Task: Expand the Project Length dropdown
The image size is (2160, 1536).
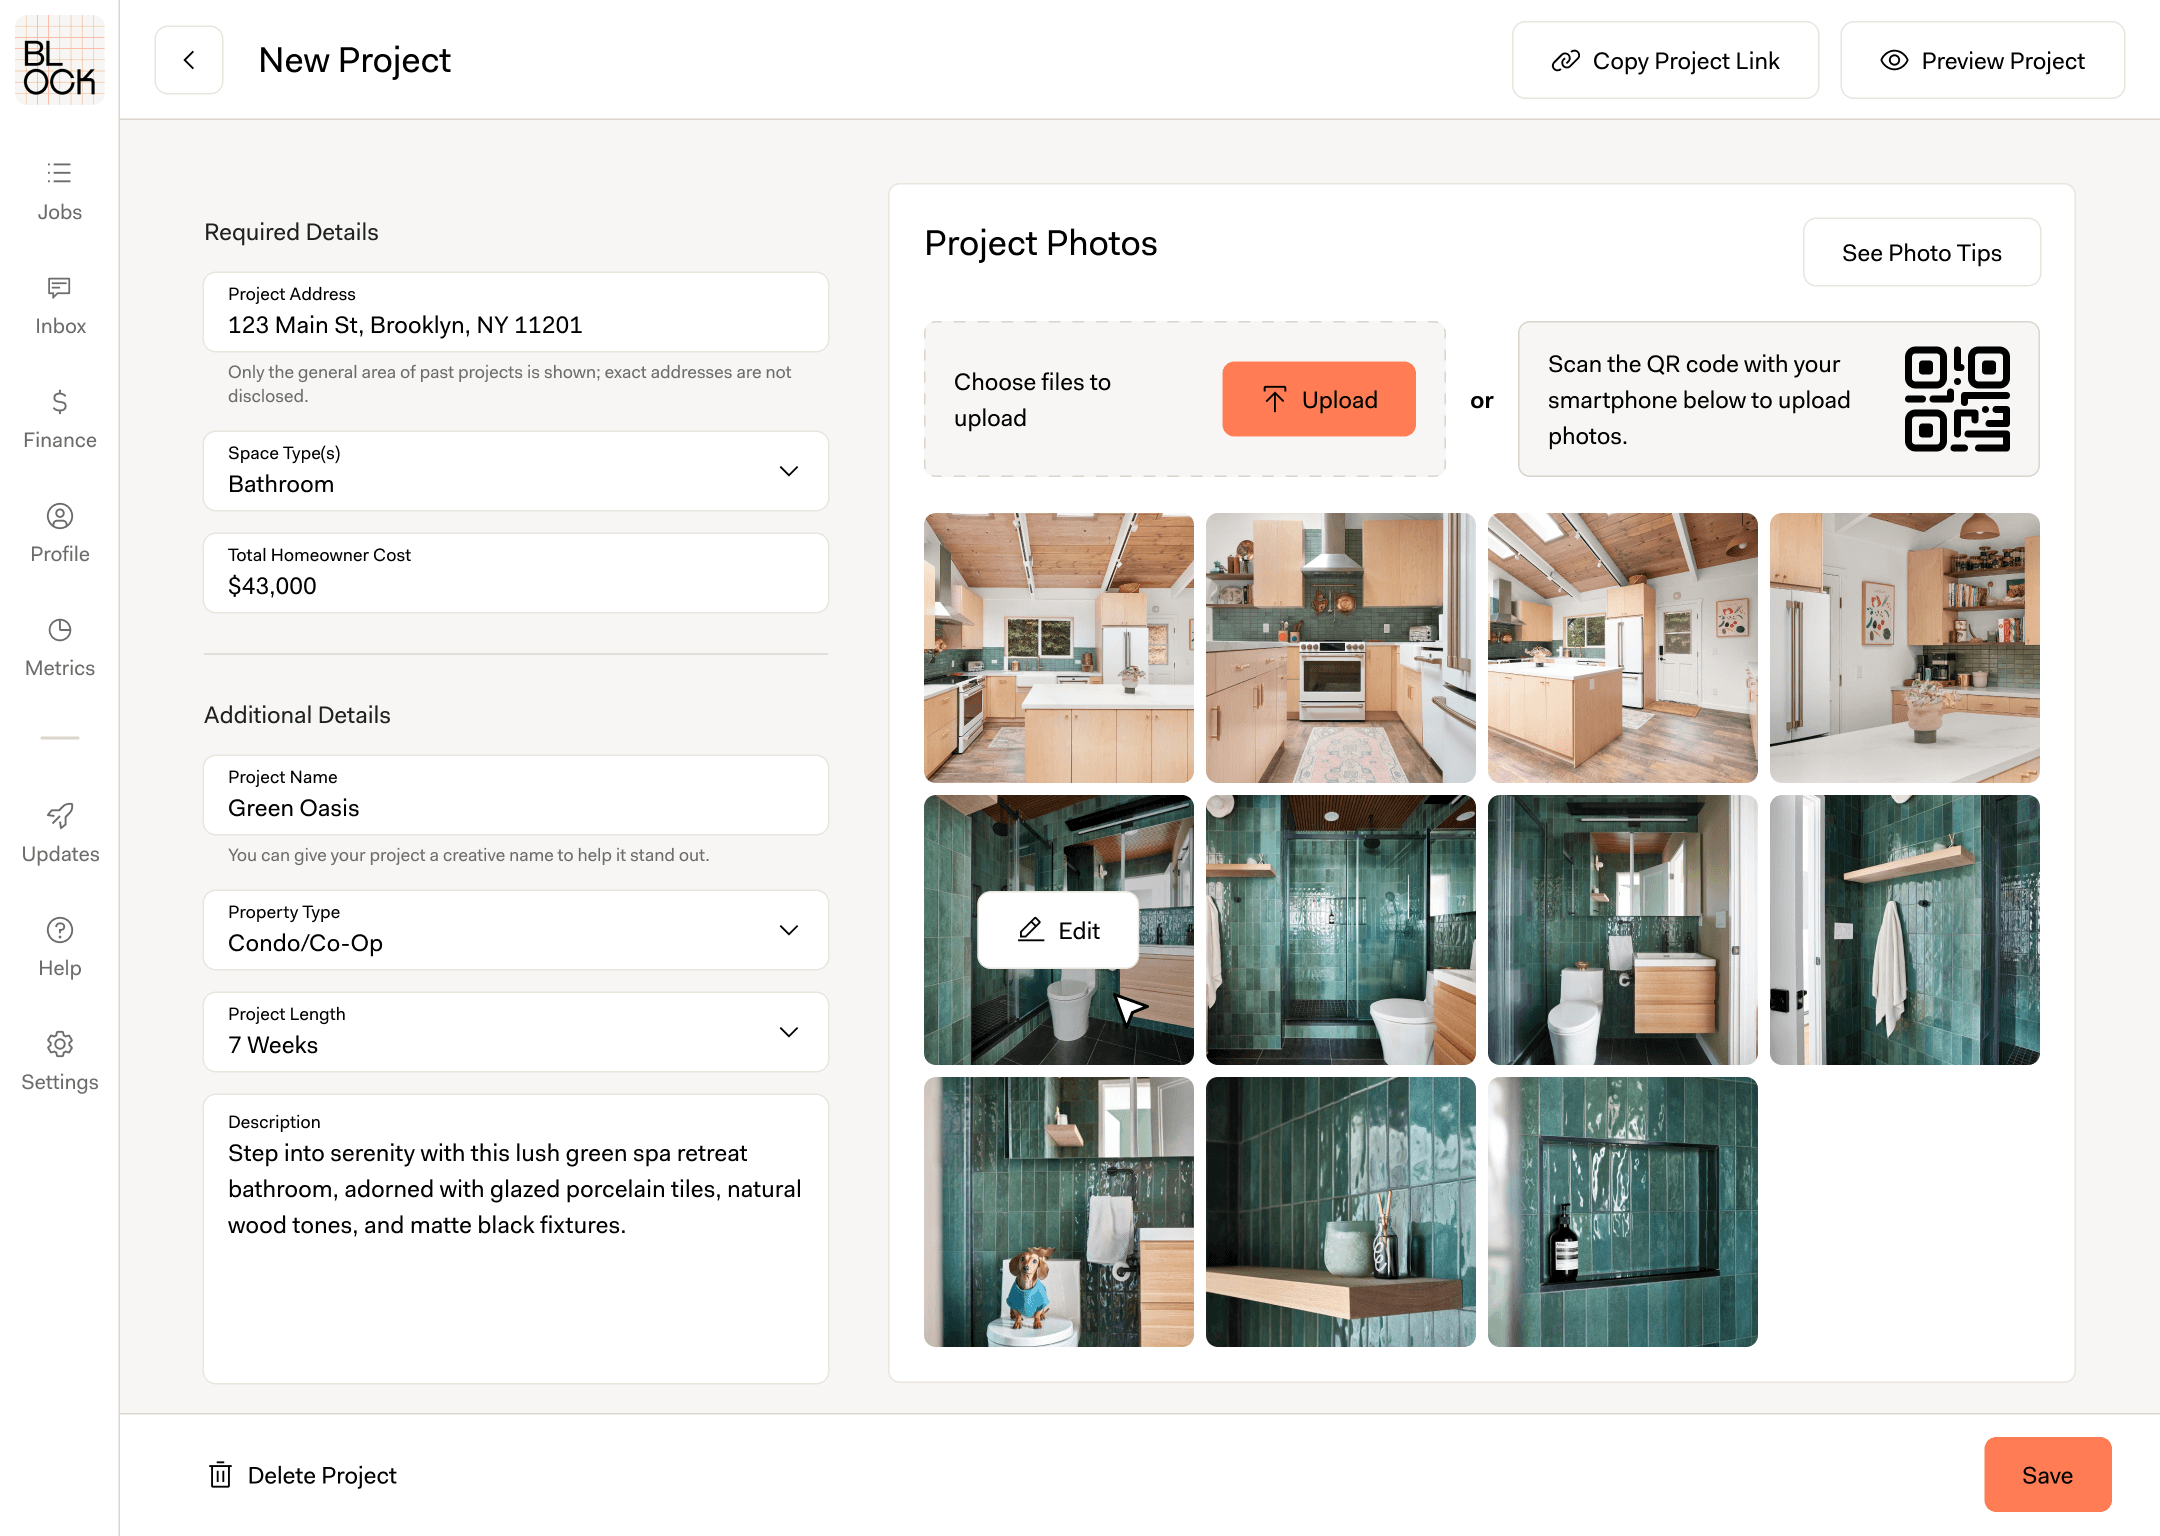Action: click(788, 1032)
